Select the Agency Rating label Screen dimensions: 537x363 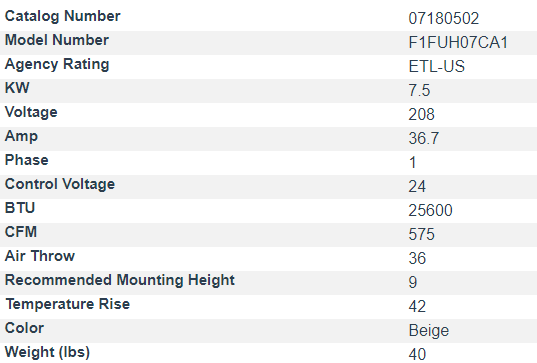(57, 64)
